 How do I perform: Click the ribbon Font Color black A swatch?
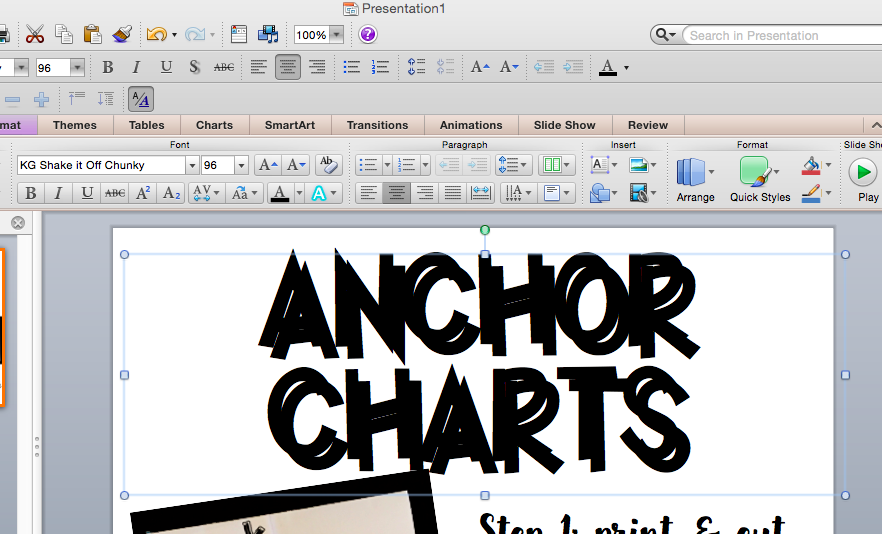point(280,194)
